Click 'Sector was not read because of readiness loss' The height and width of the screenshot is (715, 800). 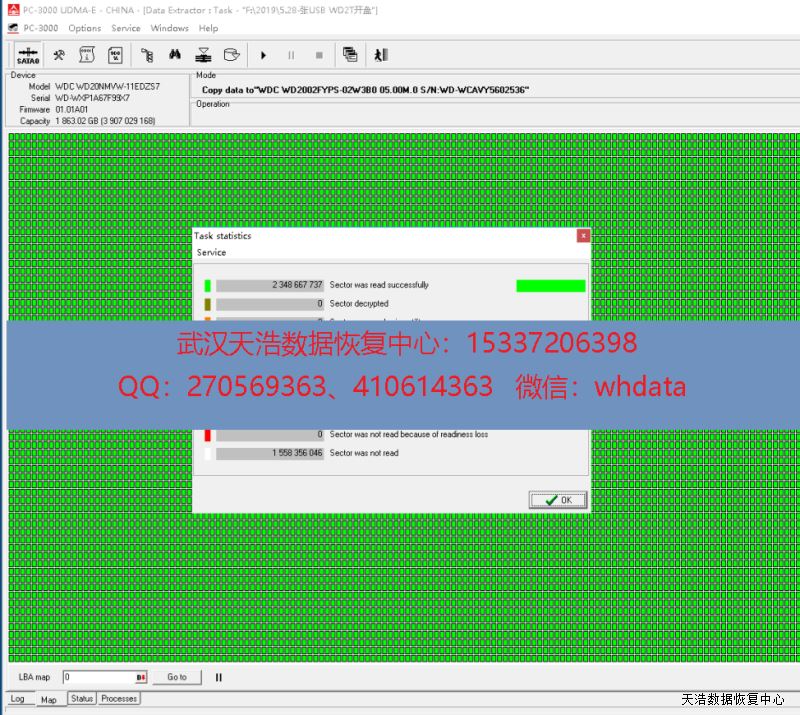409,434
